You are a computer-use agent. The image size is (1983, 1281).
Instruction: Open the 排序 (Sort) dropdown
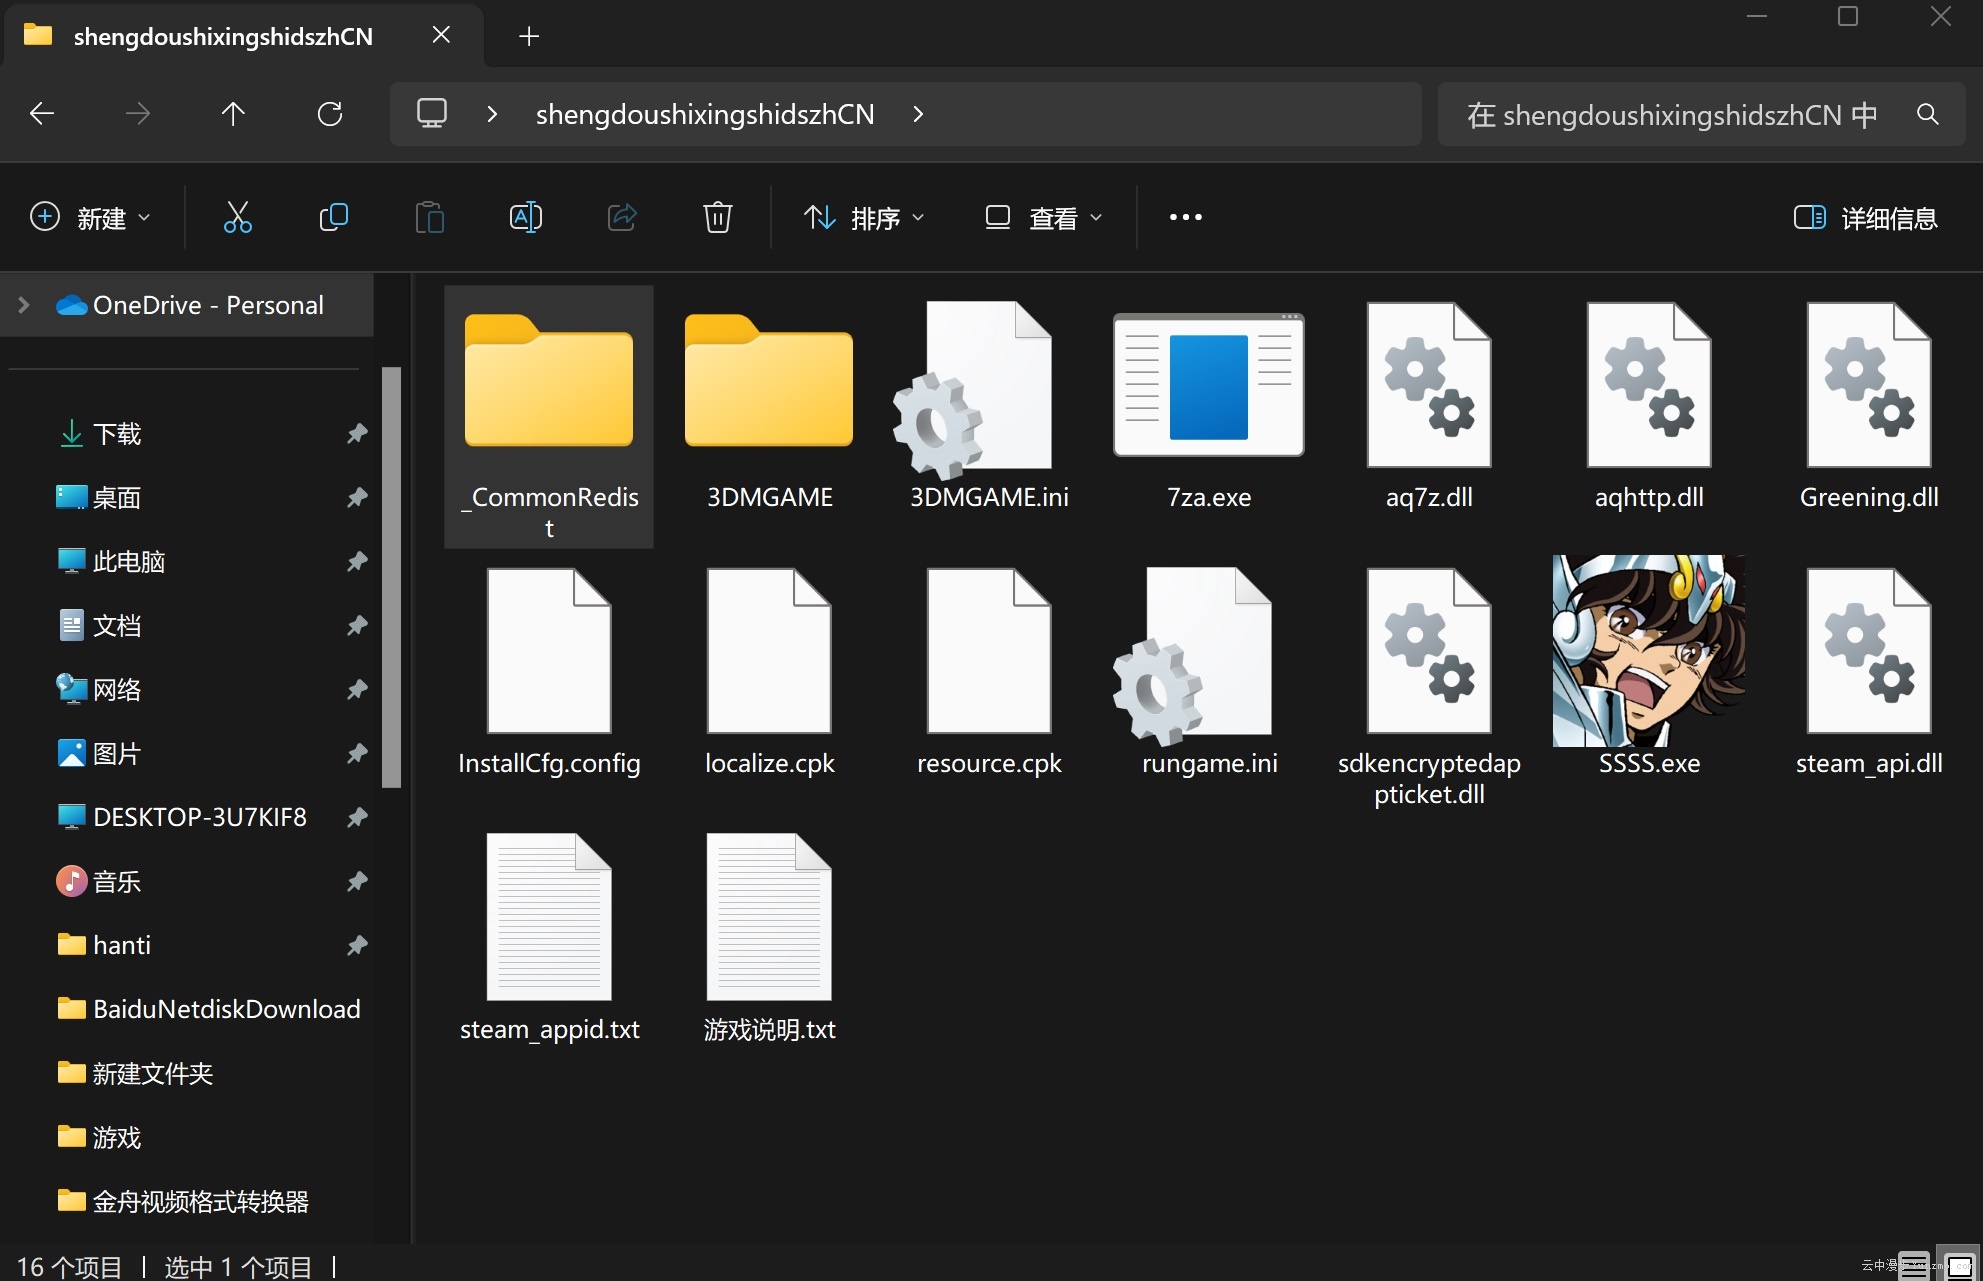point(864,217)
